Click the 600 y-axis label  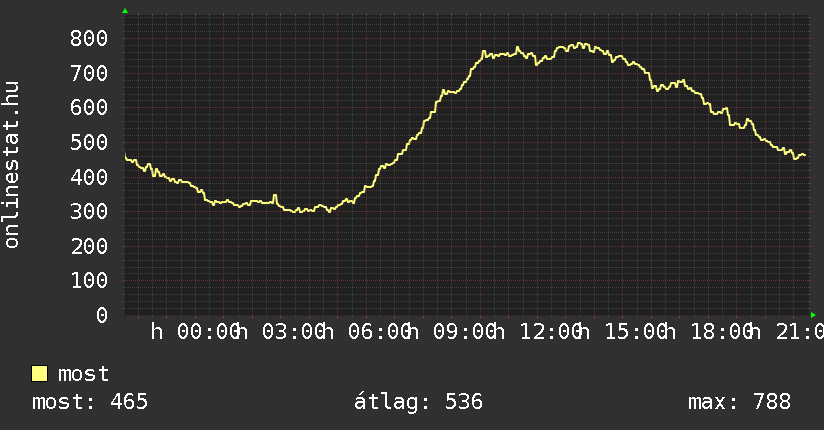tap(89, 108)
